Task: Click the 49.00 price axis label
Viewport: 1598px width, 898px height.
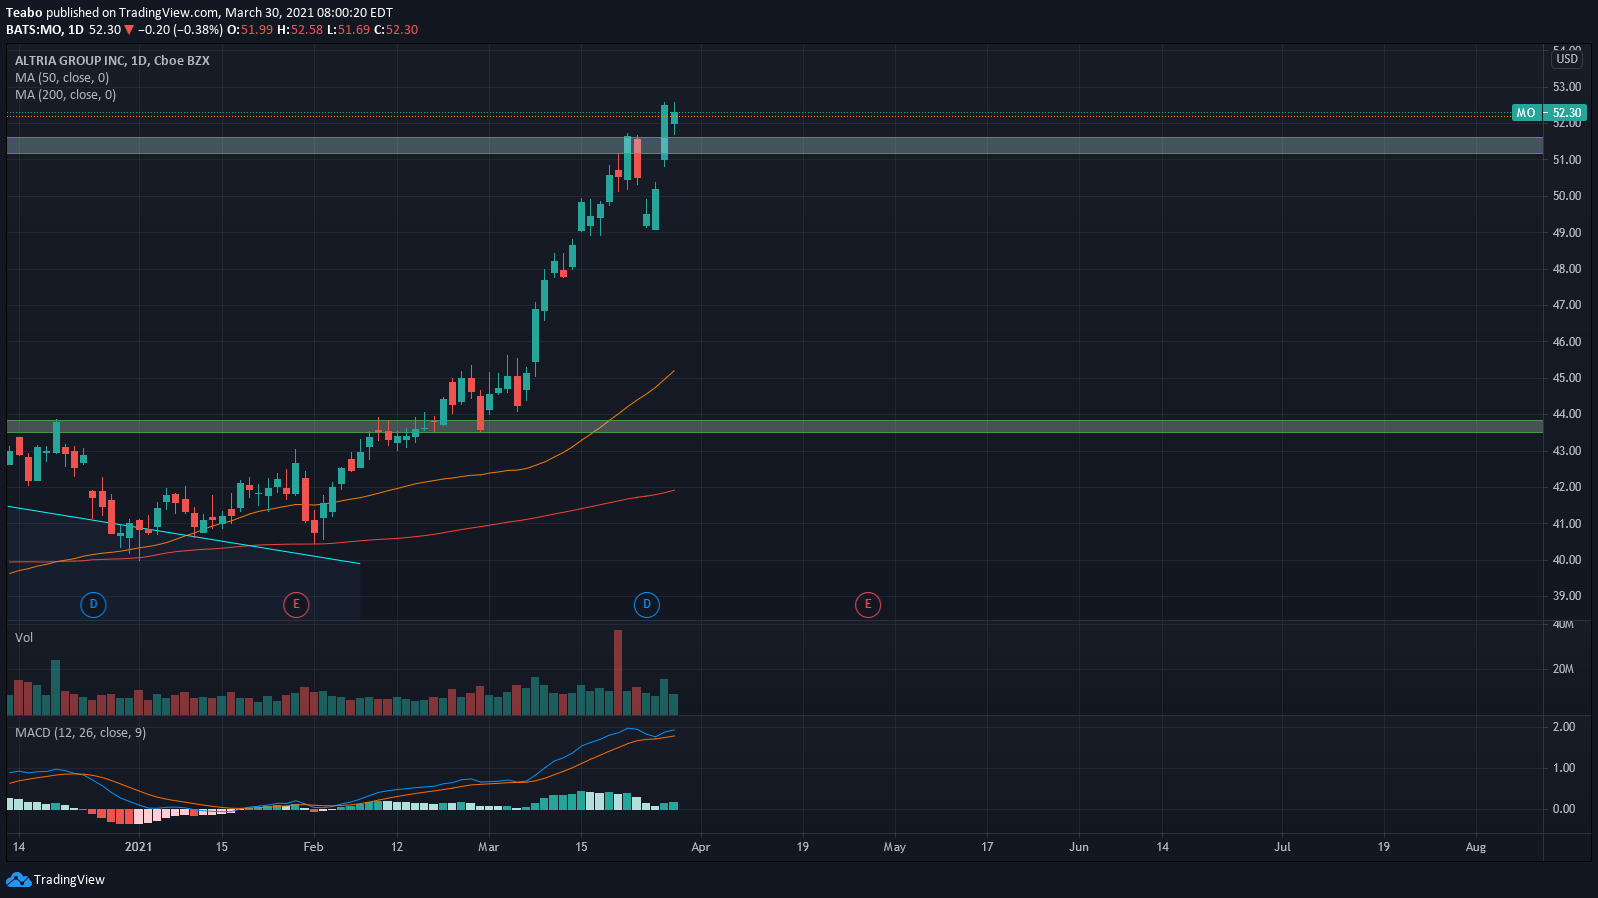Action: (1567, 232)
